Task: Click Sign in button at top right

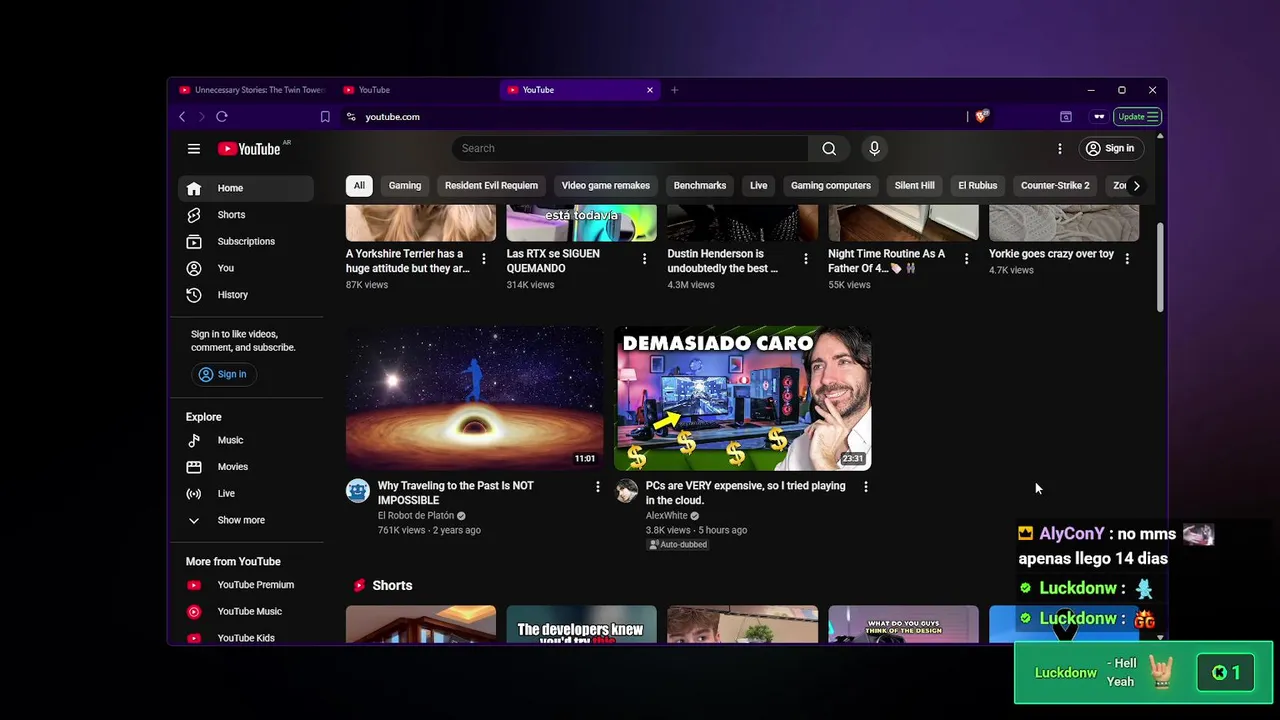Action: (1110, 149)
